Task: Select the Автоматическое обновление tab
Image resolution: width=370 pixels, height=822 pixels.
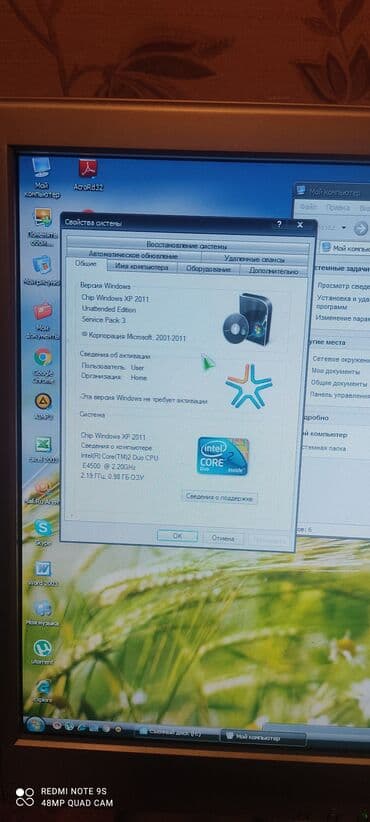Action: point(133,255)
